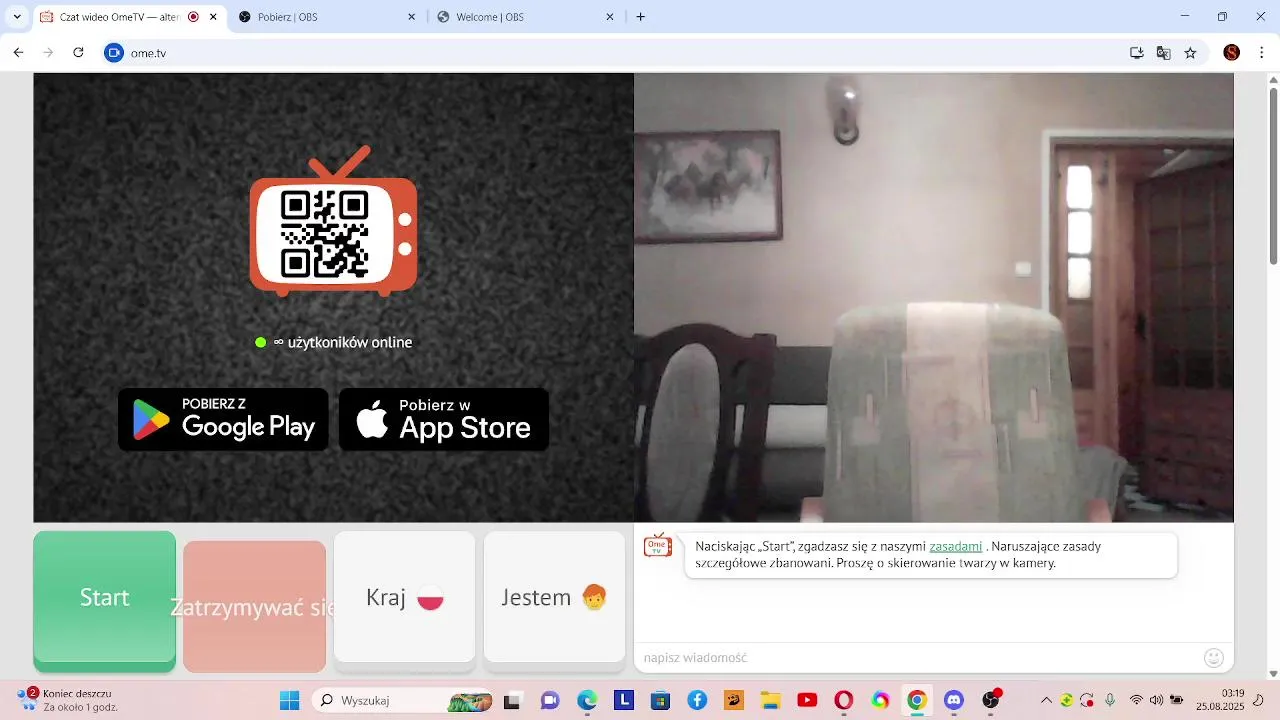This screenshot has height=720, width=1280.
Task: Click the tab recording indicator on OmeTV tab
Action: point(194,17)
